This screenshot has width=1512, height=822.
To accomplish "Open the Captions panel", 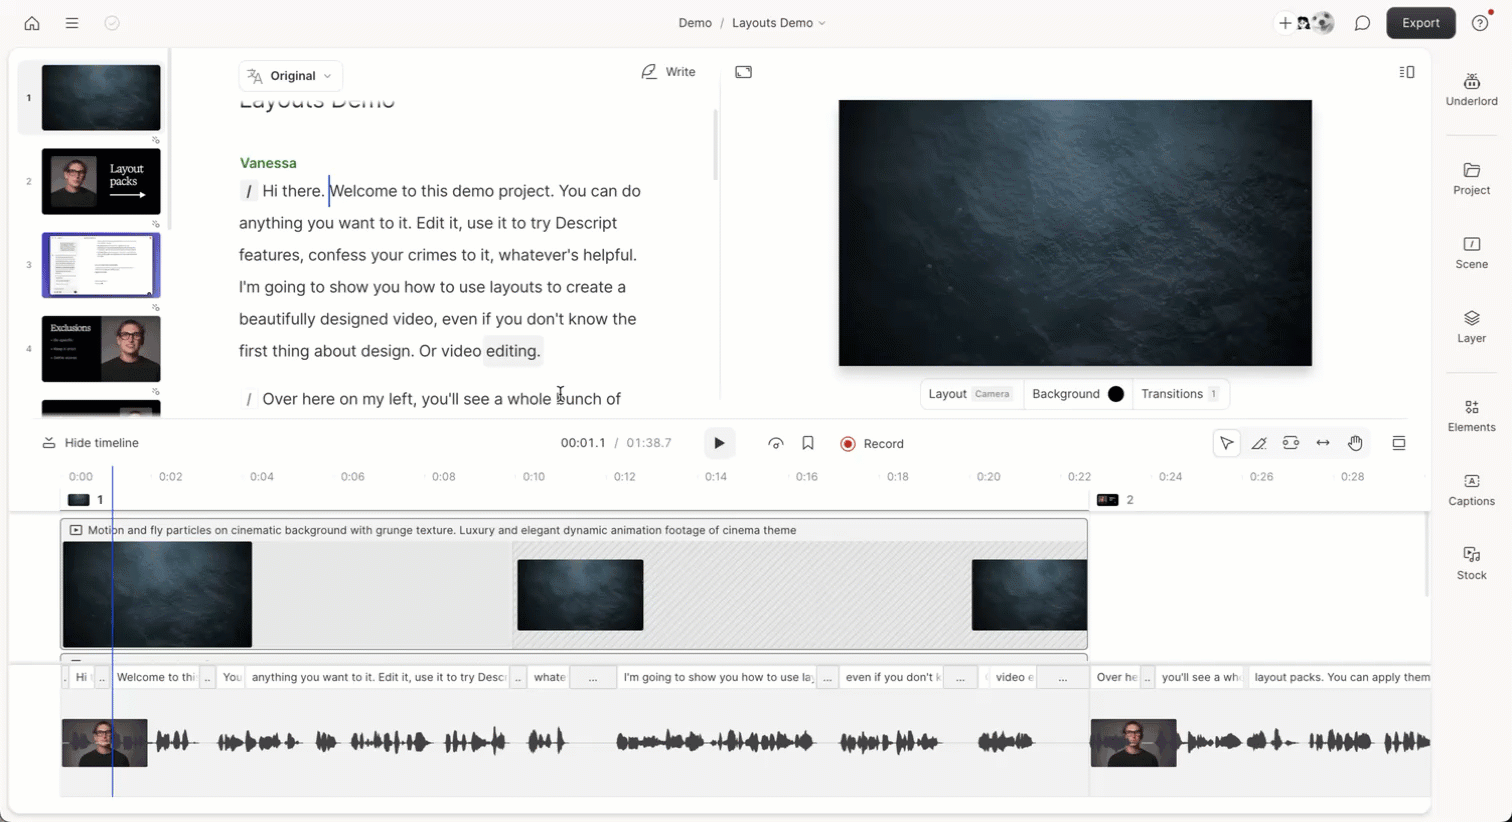I will click(x=1471, y=489).
